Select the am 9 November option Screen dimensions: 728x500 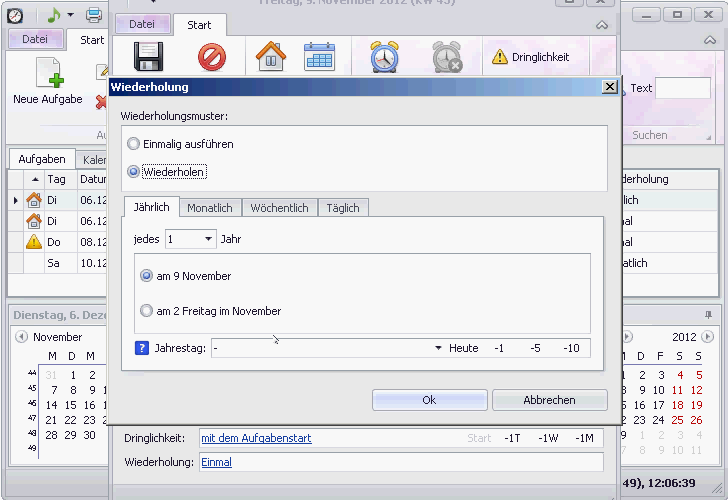tap(146, 276)
